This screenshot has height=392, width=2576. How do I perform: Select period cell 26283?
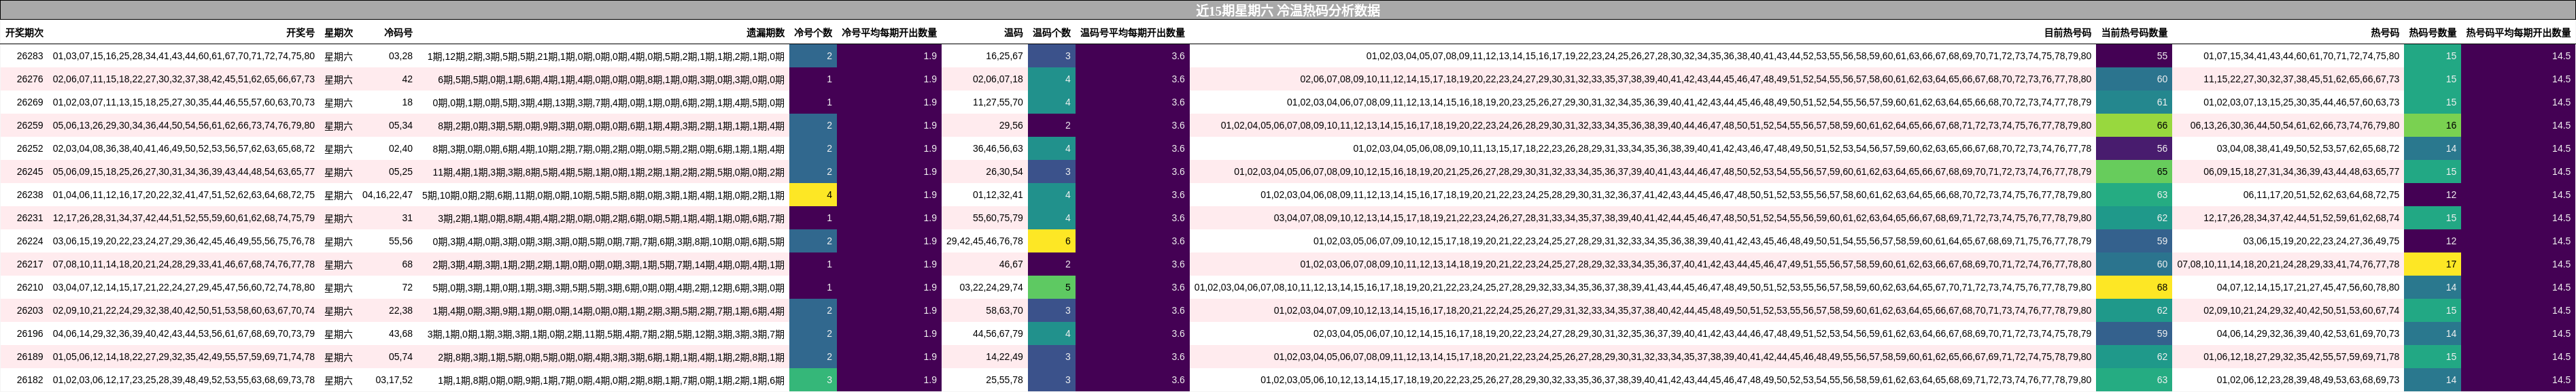[30, 56]
